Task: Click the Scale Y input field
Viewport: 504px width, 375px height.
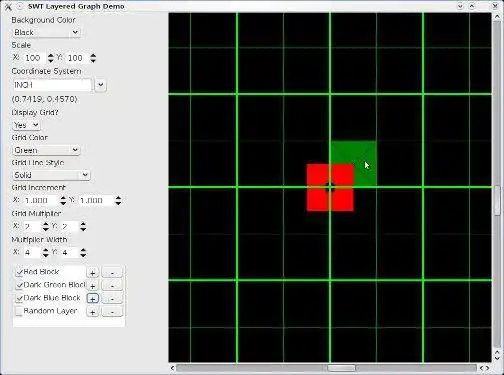Action: point(77,58)
